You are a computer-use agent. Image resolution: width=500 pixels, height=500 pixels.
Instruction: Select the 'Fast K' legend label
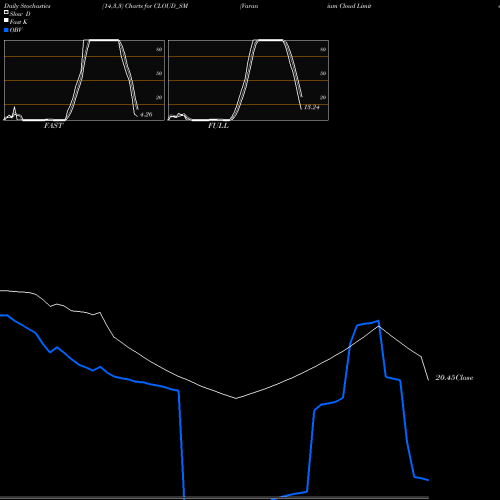pos(19,22)
